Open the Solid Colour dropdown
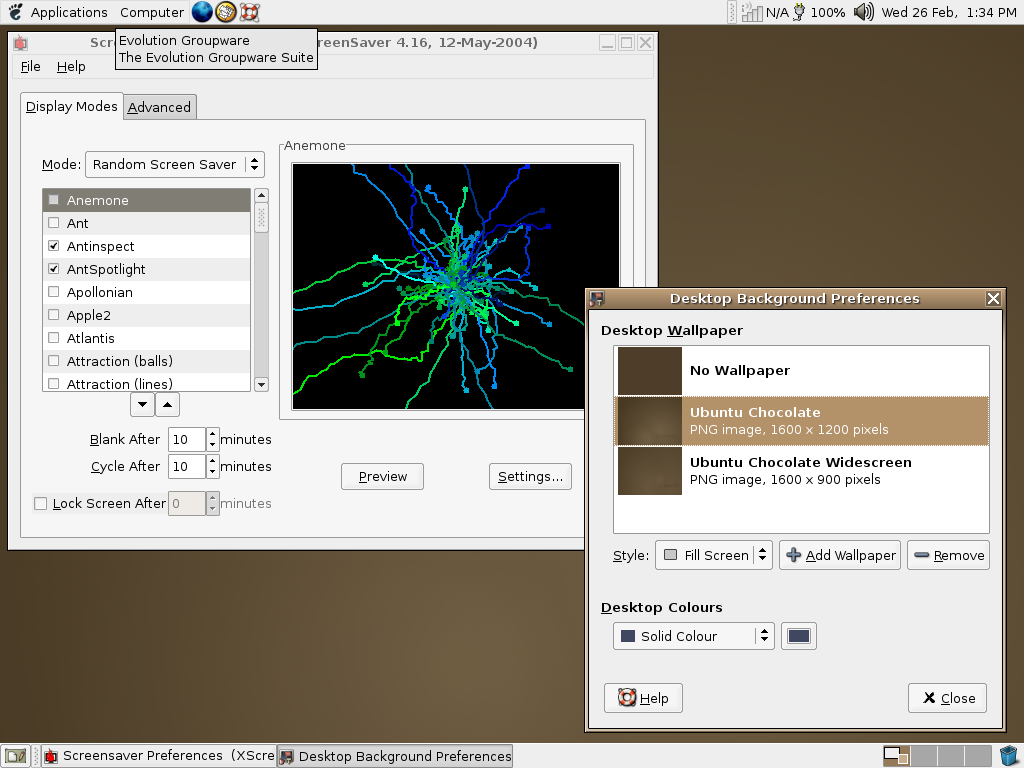 693,636
